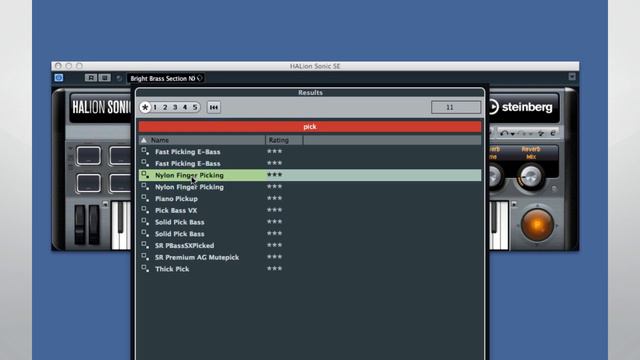Set star rating of Piano Pickup

tap(275, 198)
